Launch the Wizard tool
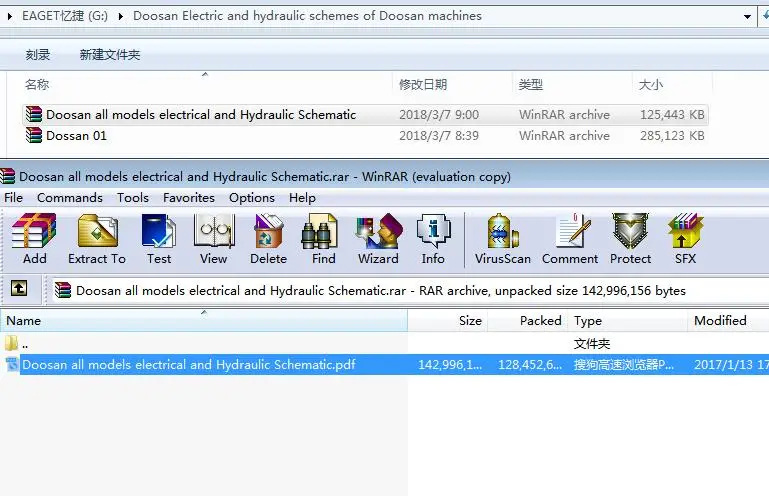Viewport: 769px width, 496px height. pyautogui.click(x=378, y=239)
